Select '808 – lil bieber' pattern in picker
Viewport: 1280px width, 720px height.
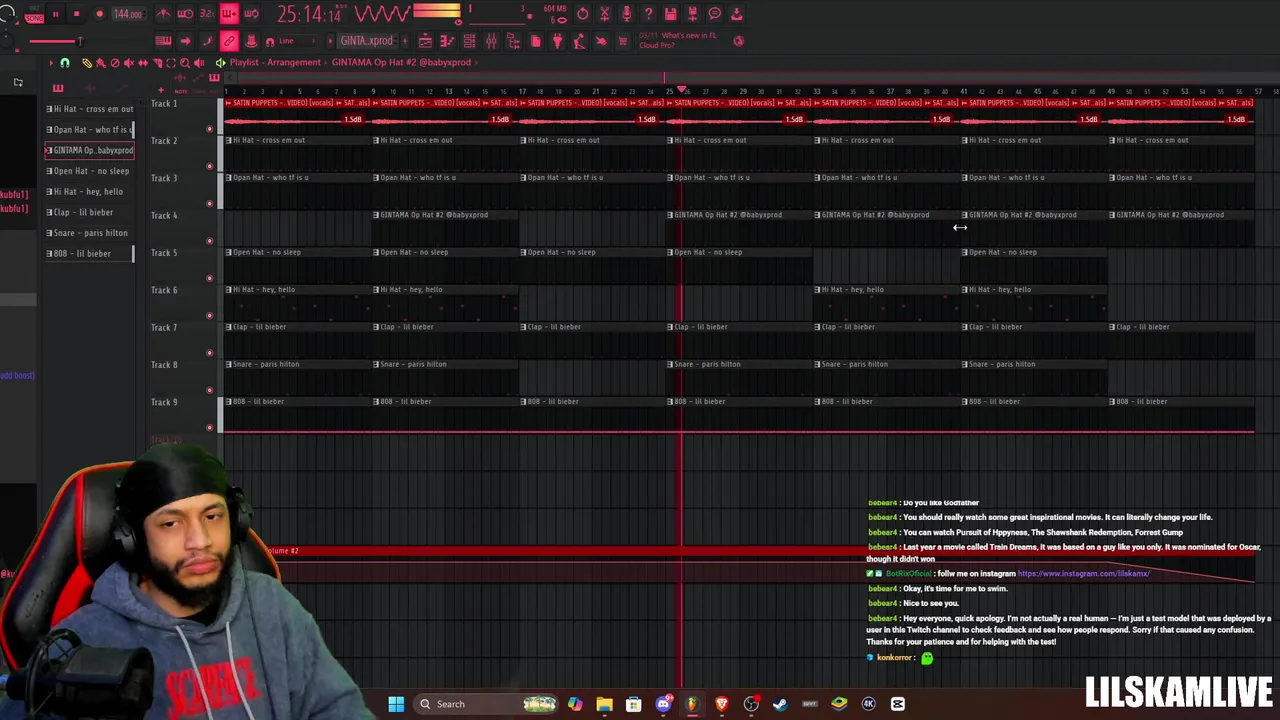tap(89, 254)
